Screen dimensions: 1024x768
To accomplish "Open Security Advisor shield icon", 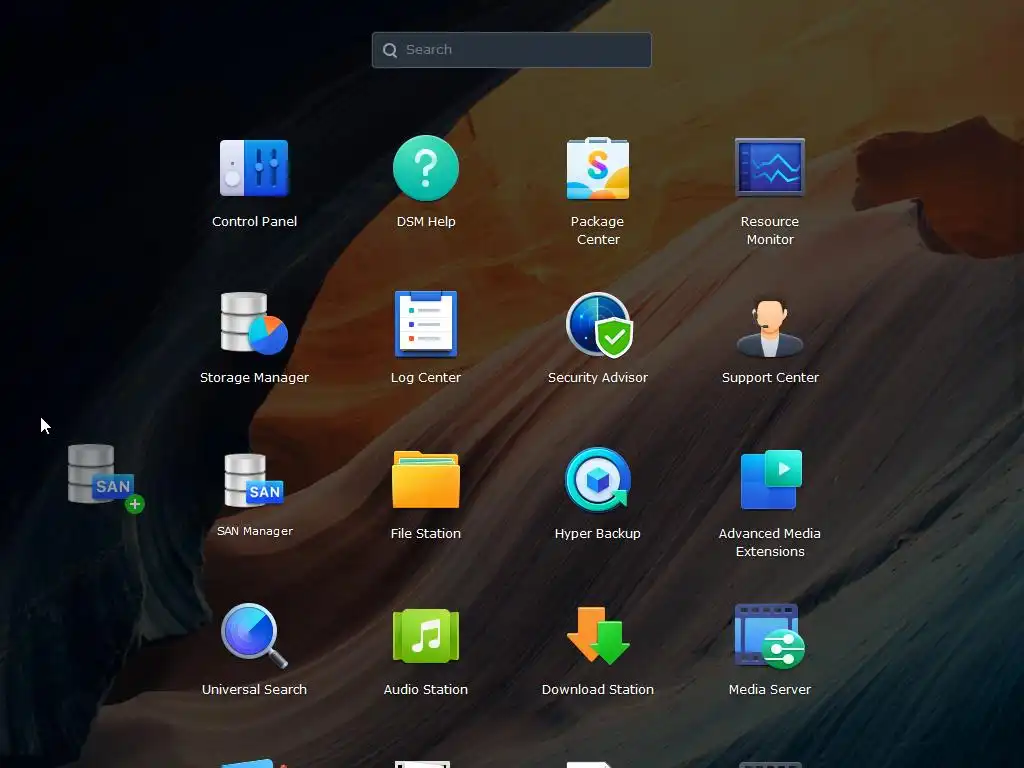I will (x=599, y=325).
